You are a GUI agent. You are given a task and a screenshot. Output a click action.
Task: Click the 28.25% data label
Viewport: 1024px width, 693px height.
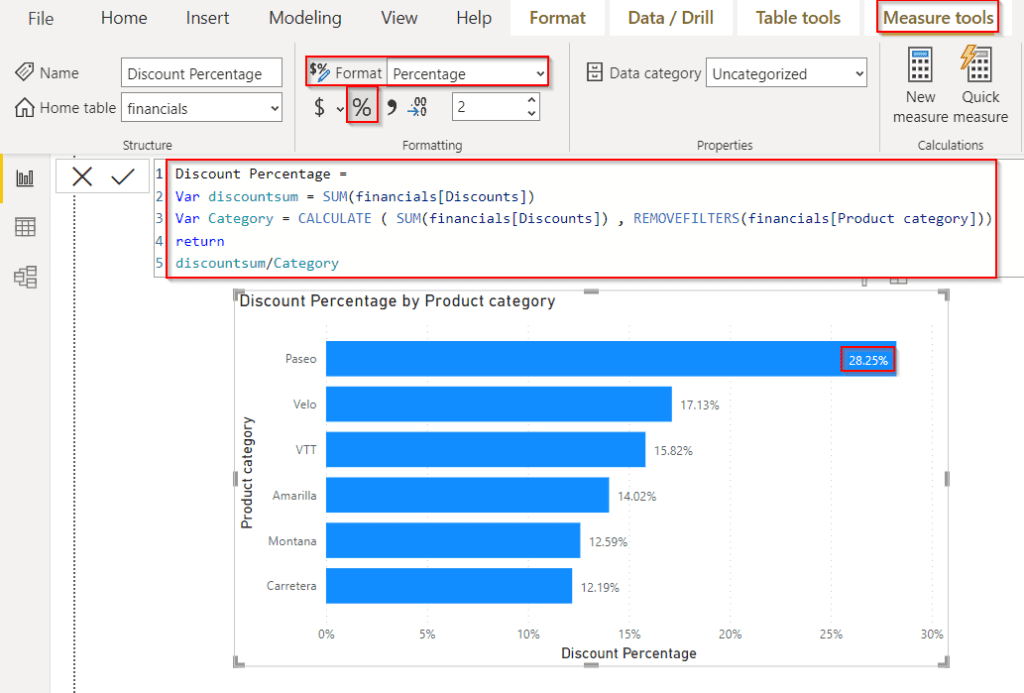[x=868, y=360]
